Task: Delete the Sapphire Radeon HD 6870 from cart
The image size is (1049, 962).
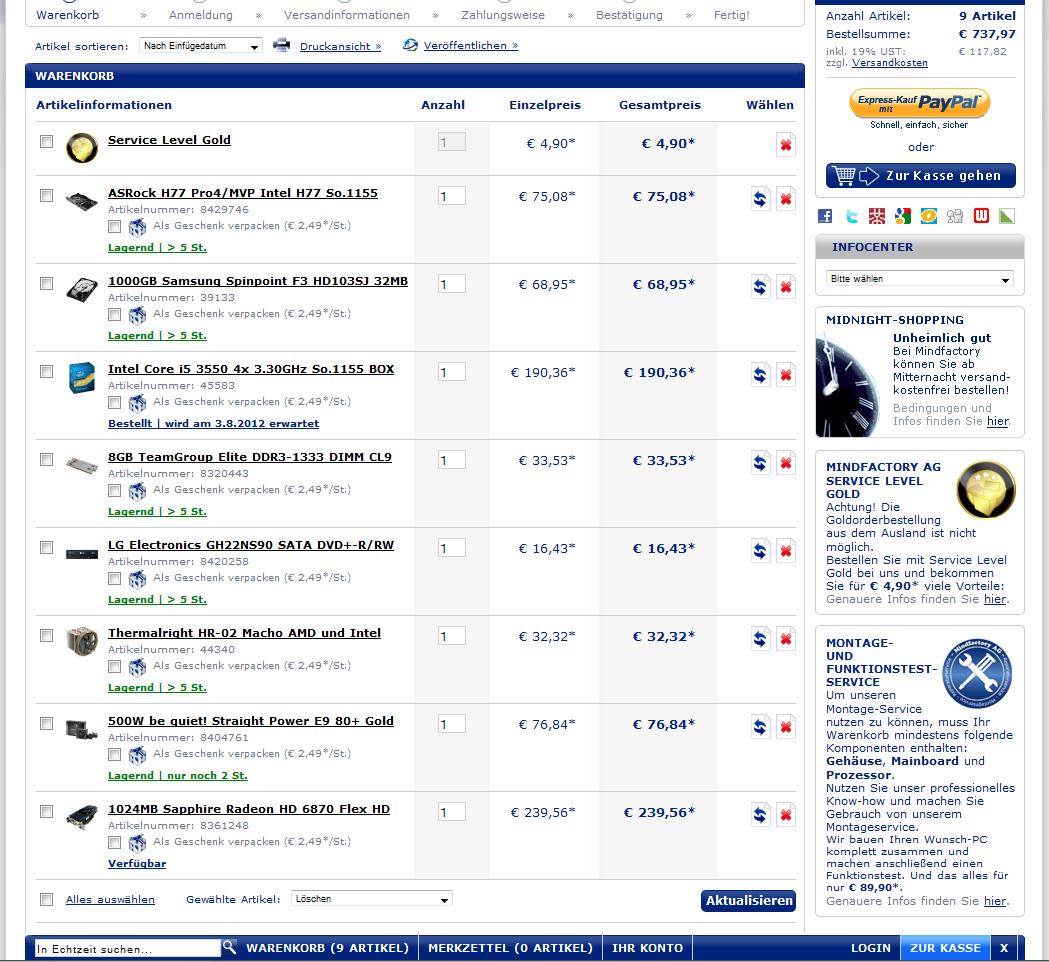Action: click(785, 815)
